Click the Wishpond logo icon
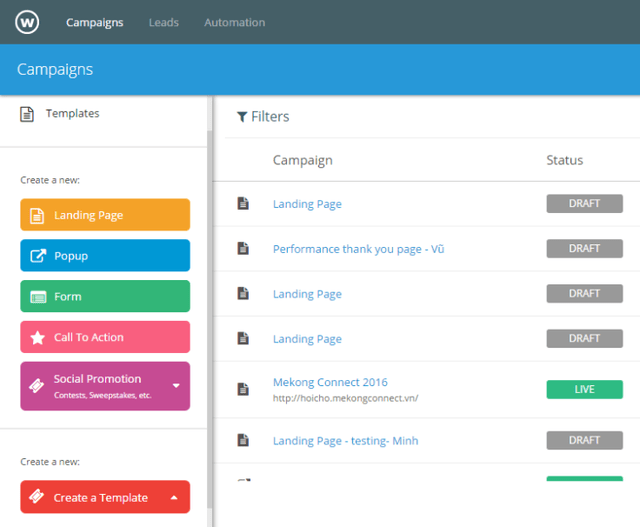Image resolution: width=640 pixels, height=527 pixels. (x=28, y=22)
